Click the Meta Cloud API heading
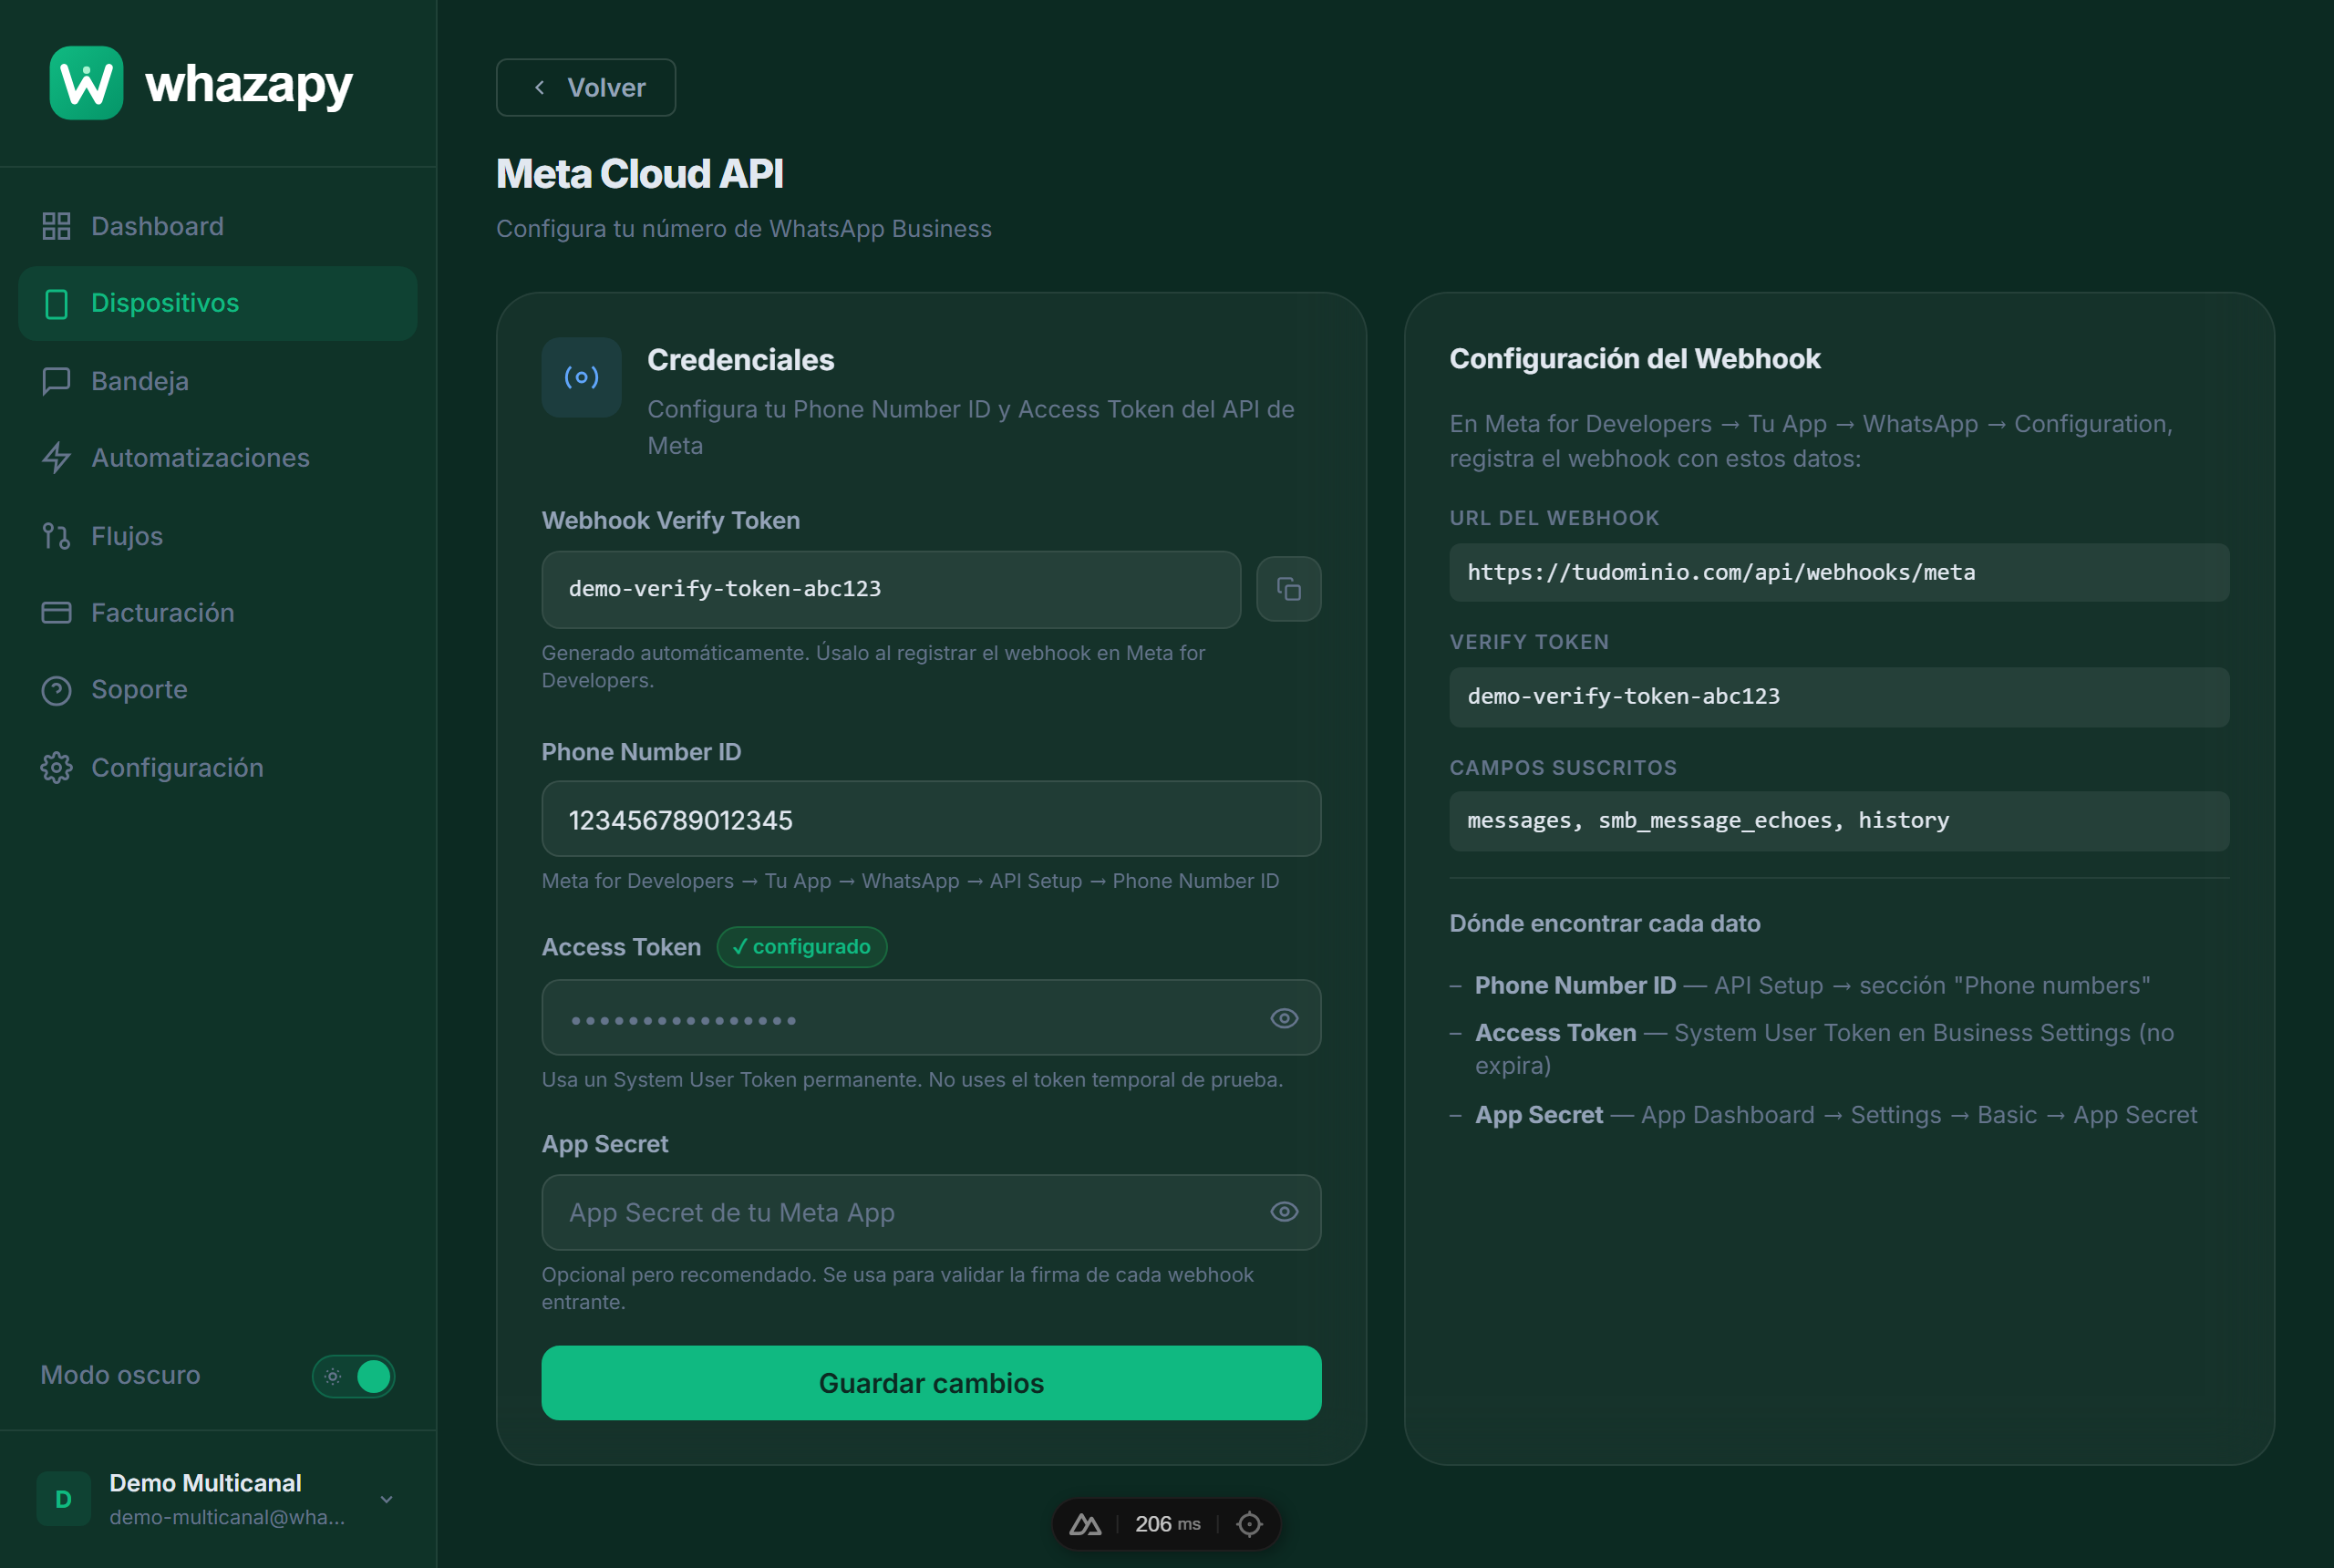This screenshot has height=1568, width=2334. 640,174
